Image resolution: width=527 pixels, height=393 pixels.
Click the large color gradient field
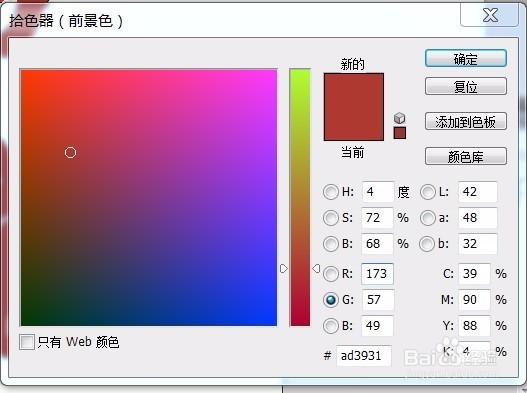(x=149, y=197)
